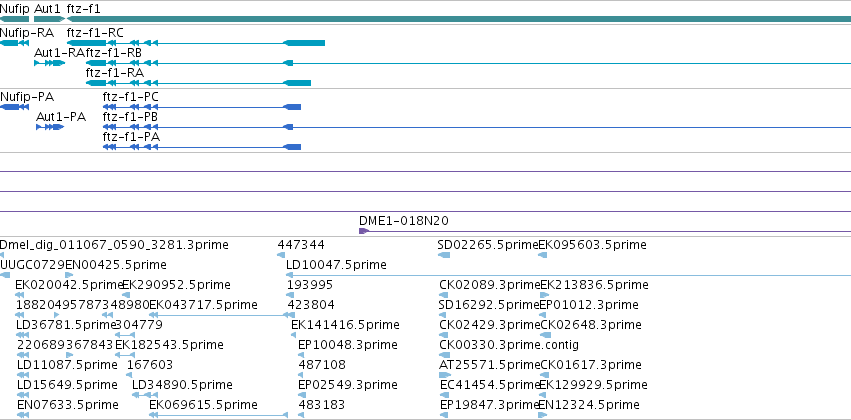Click the CK02429.3prime label
Viewport: 851px width, 420px height.
490,325
